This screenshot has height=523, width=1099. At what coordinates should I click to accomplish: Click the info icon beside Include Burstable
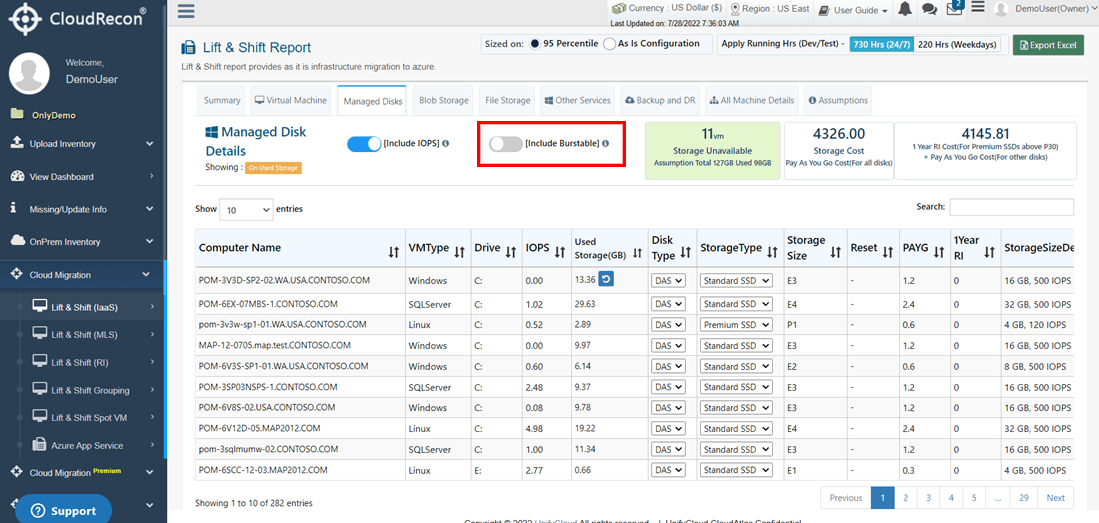pos(606,143)
